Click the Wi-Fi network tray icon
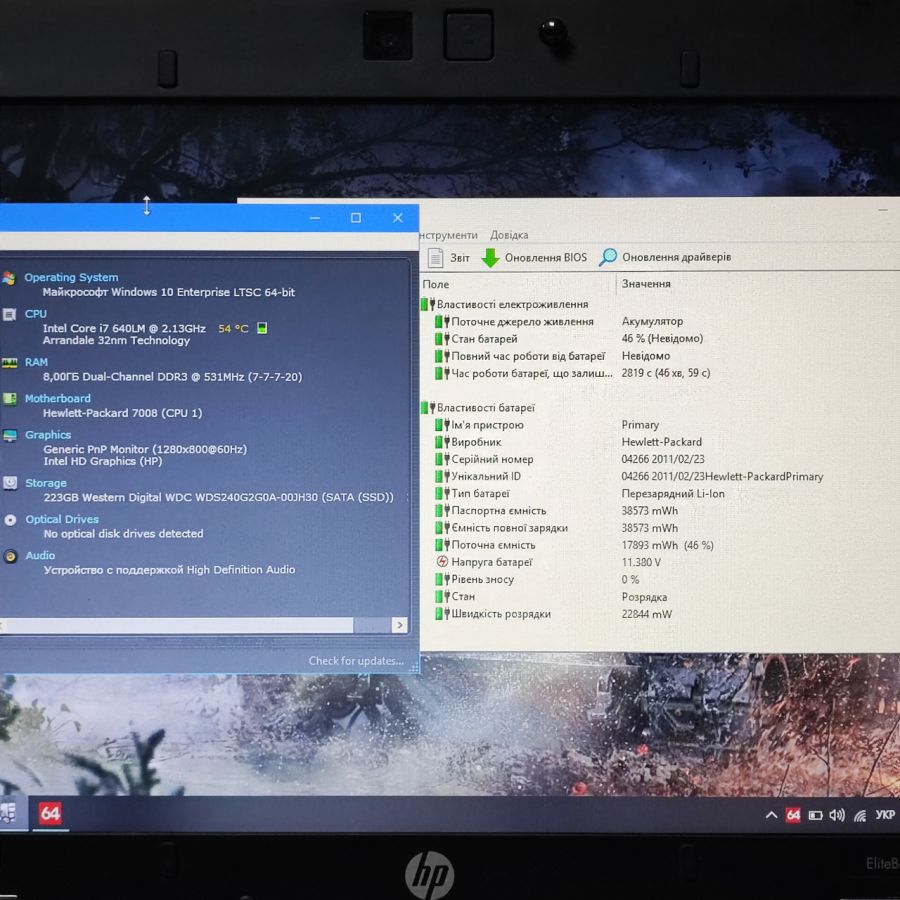This screenshot has width=900, height=900. 859,816
